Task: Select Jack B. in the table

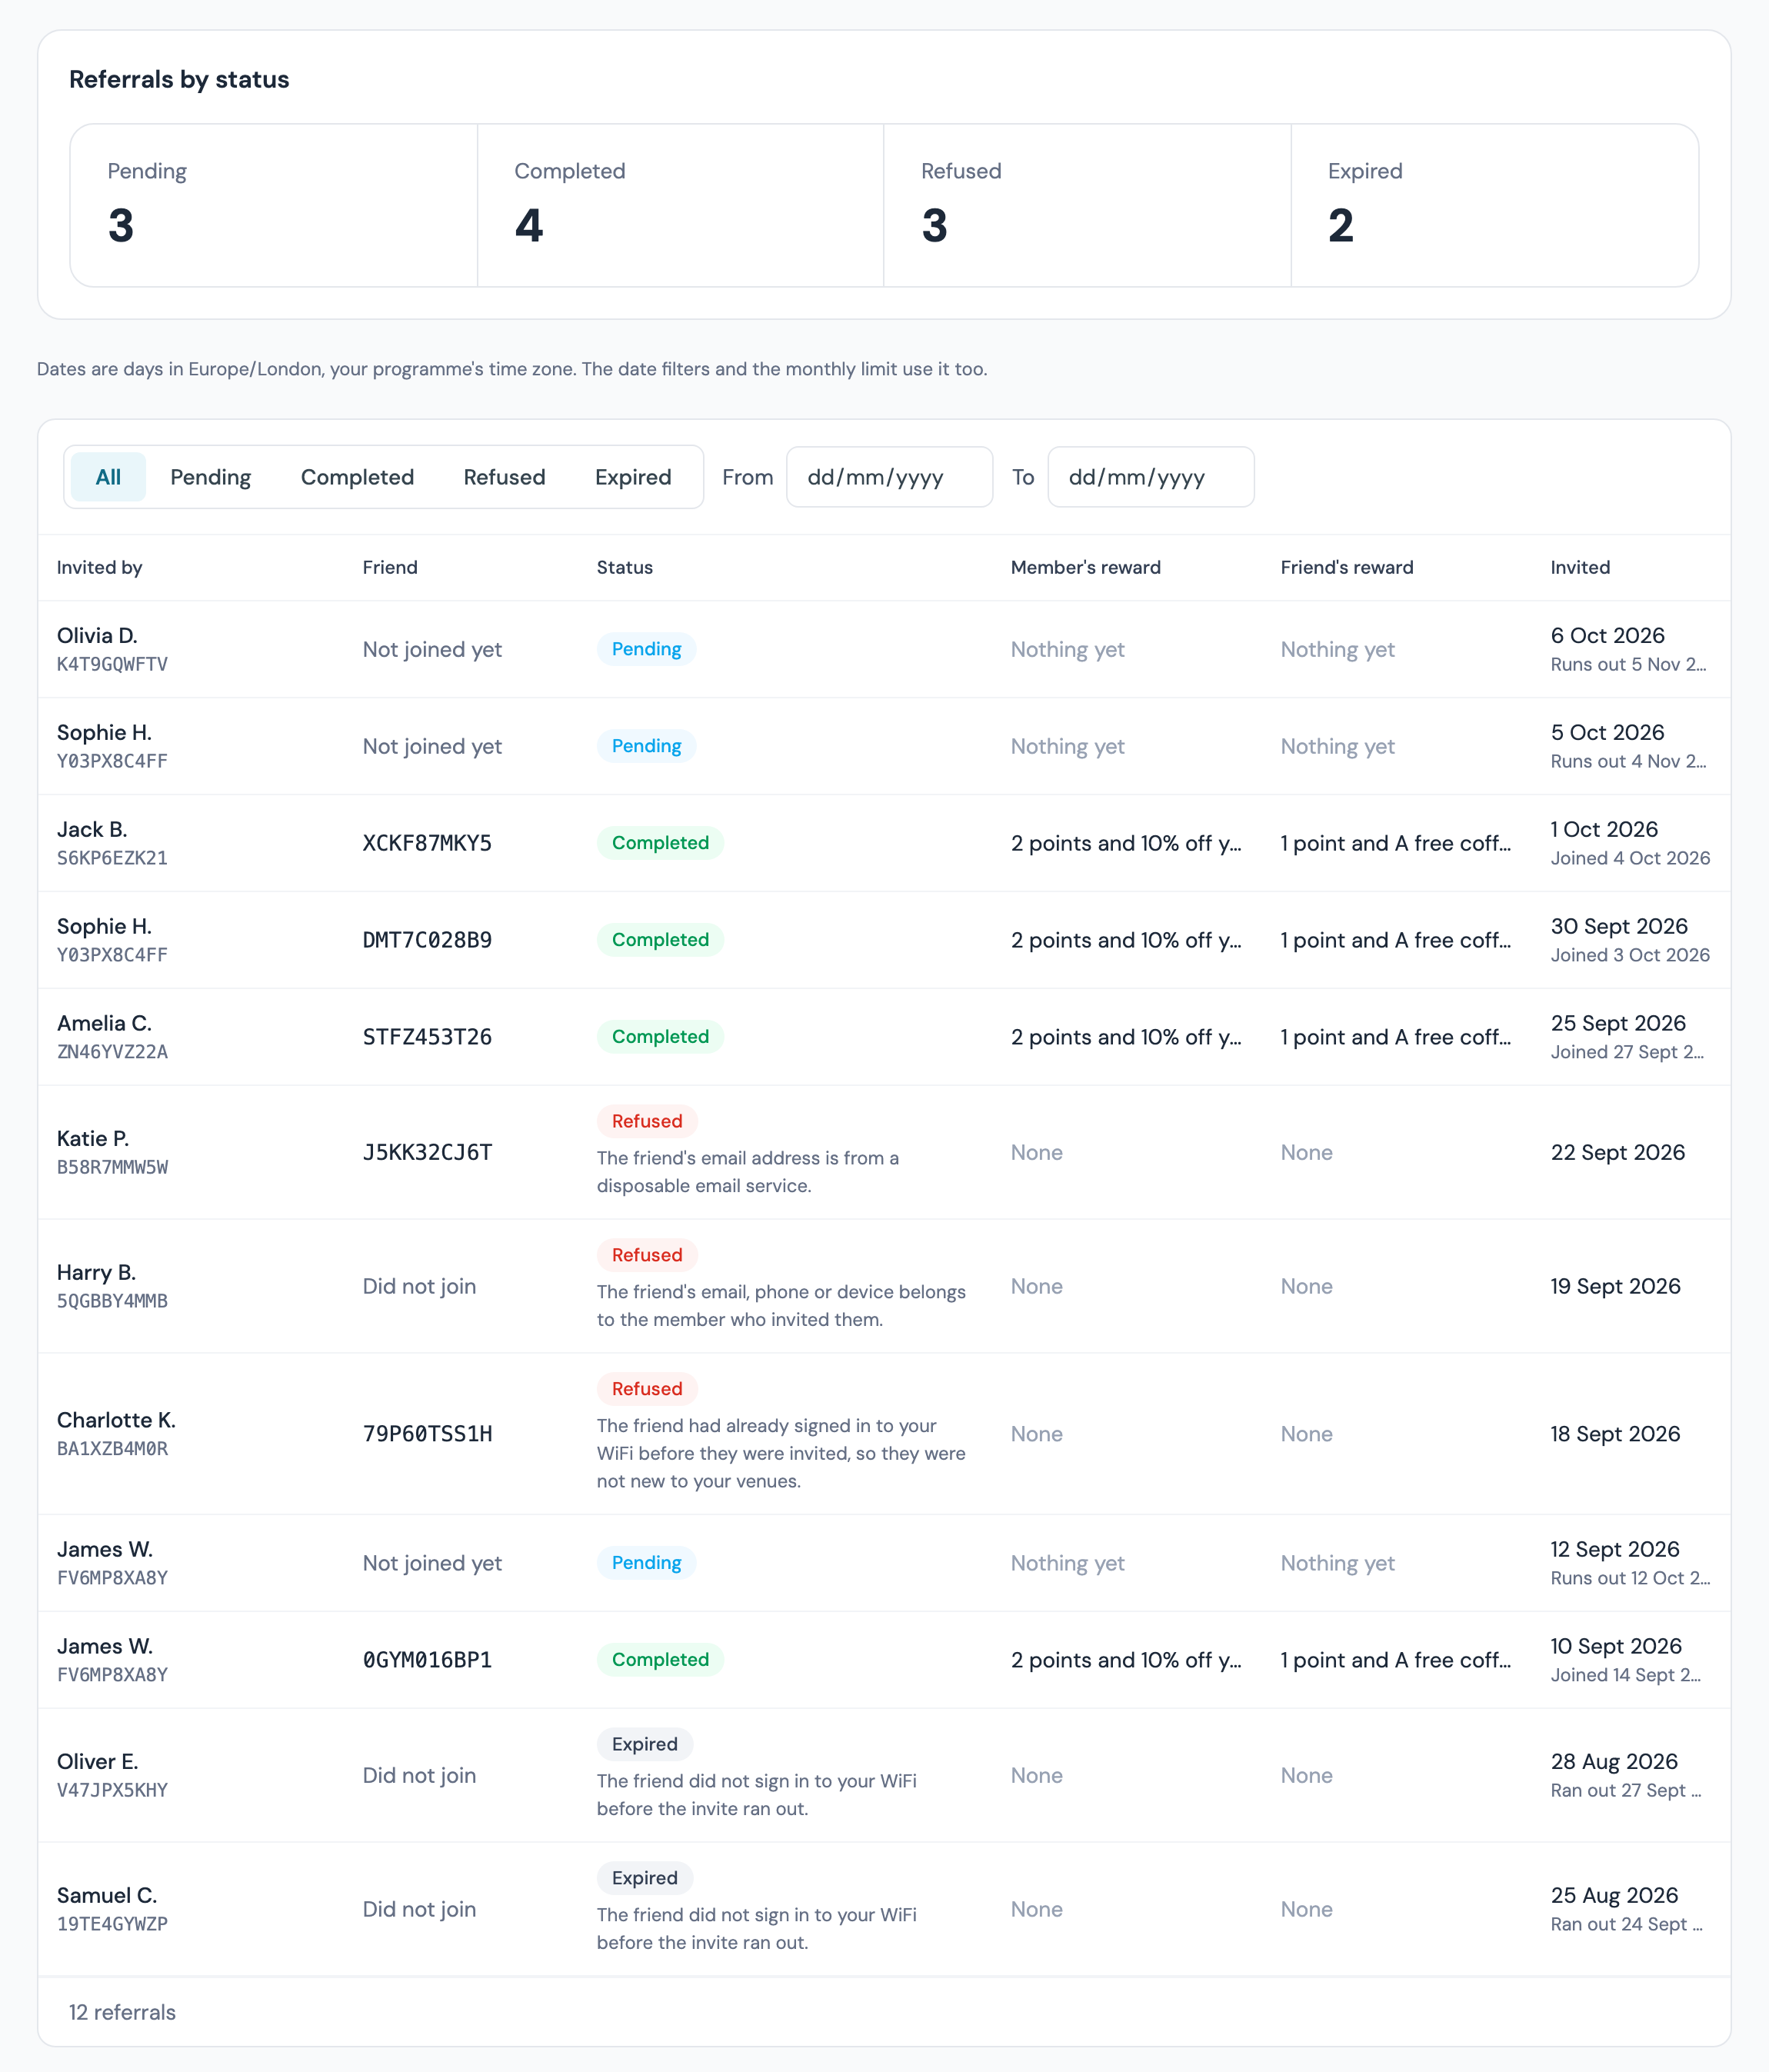Action: point(92,829)
